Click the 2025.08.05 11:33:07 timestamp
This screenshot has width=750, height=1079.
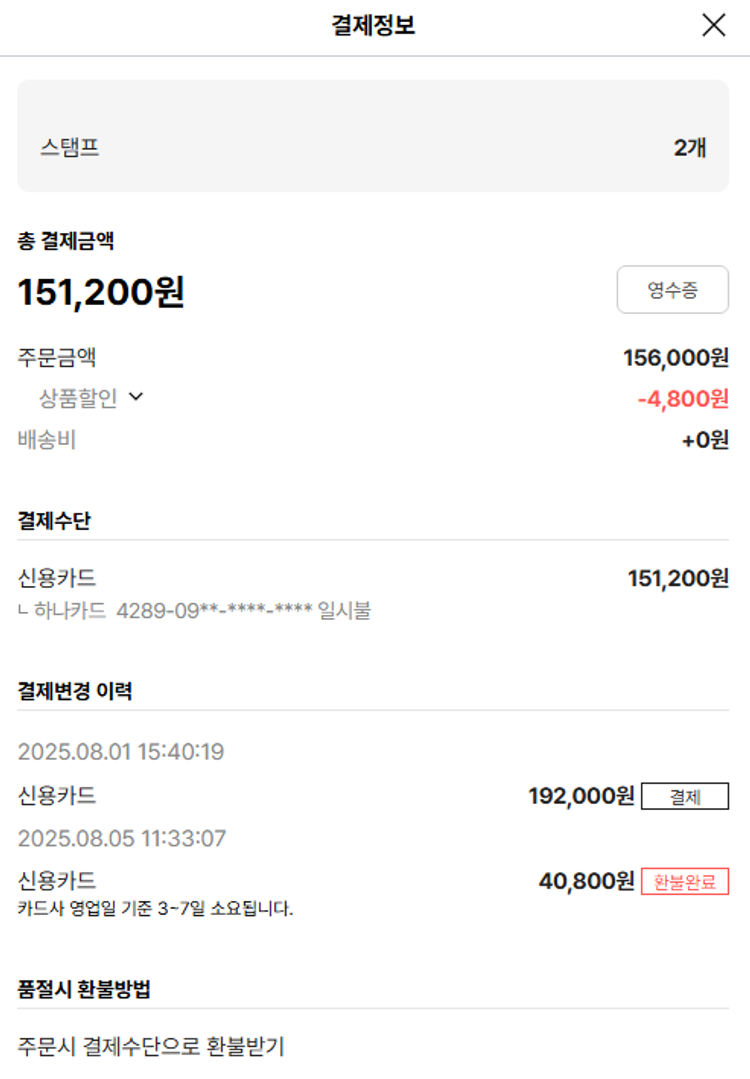(122, 838)
